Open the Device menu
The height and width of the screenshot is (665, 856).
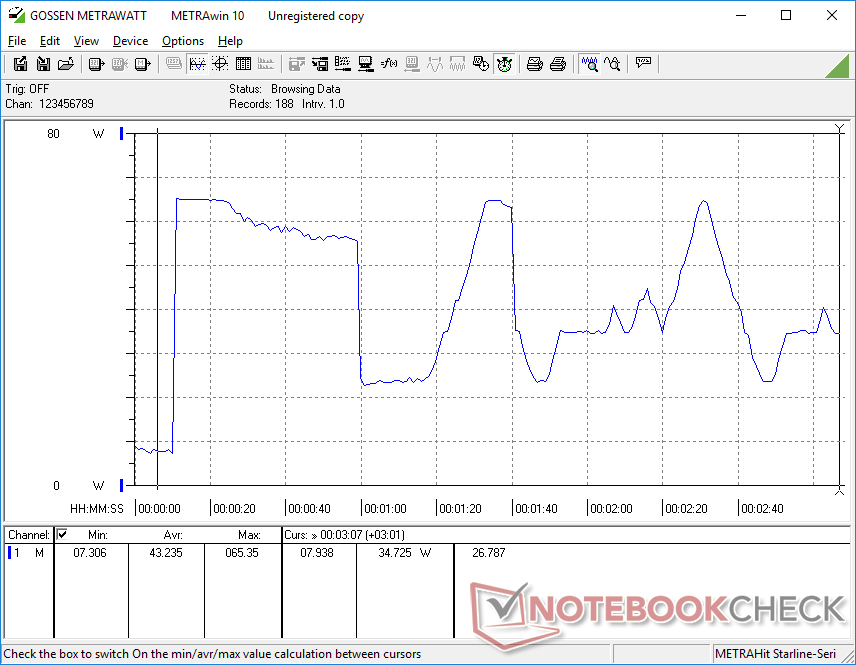(130, 41)
